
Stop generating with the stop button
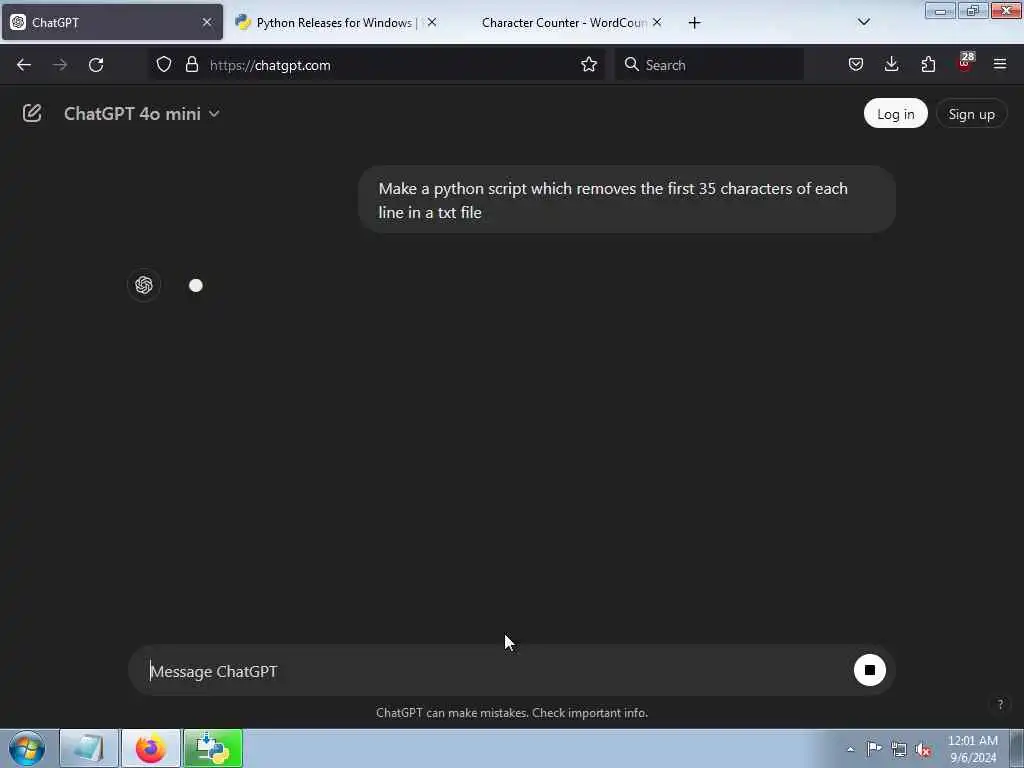[869, 670]
